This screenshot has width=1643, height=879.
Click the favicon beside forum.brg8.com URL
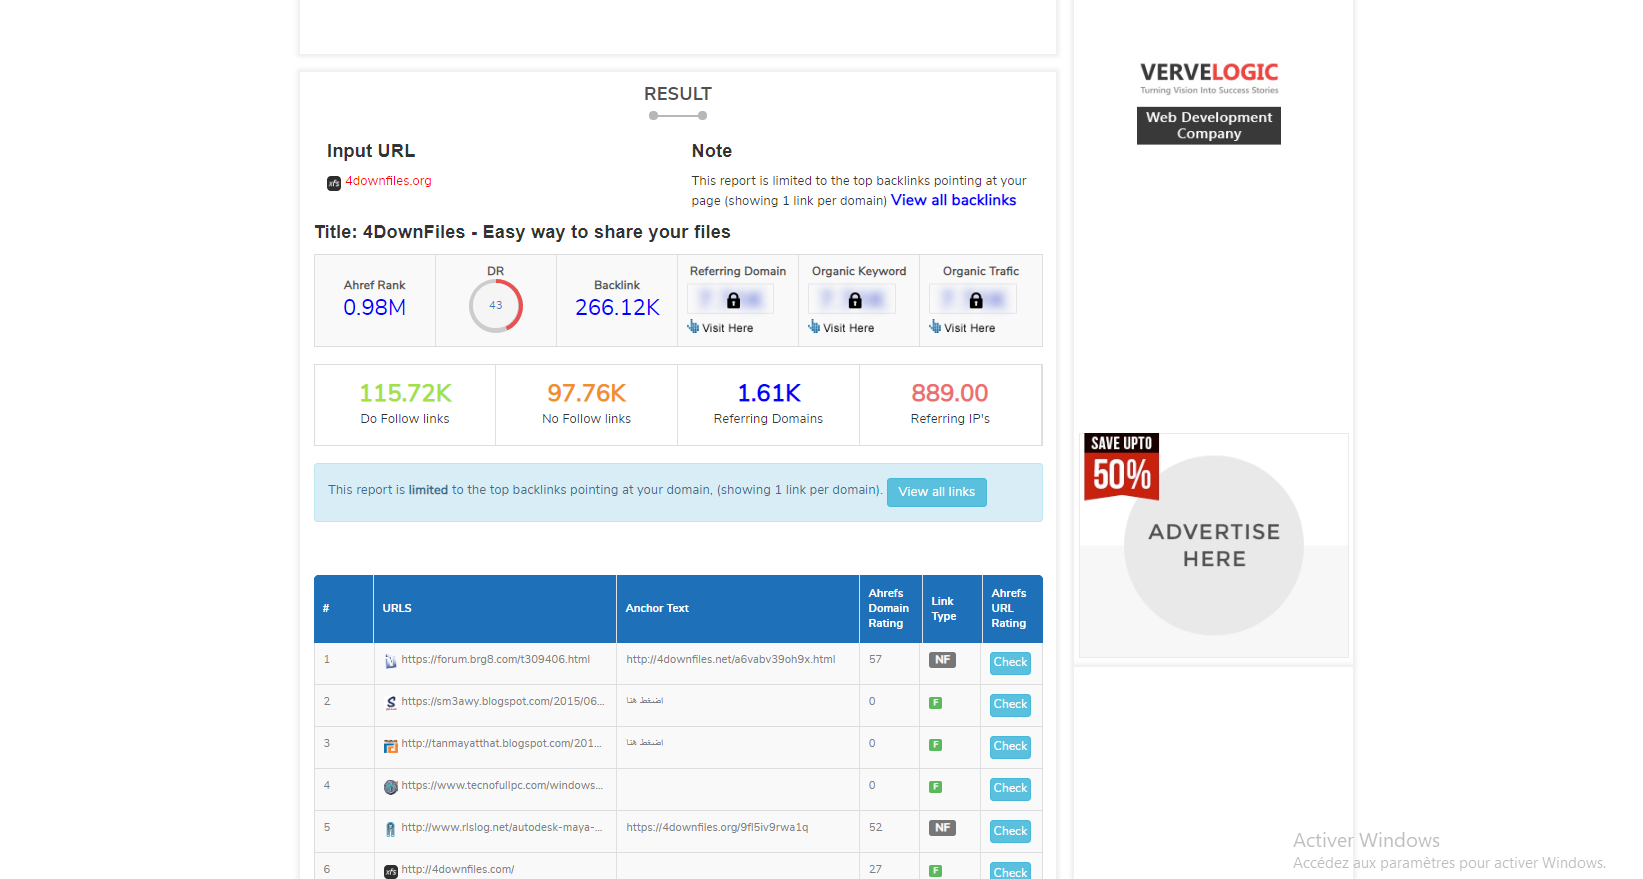[x=391, y=661]
